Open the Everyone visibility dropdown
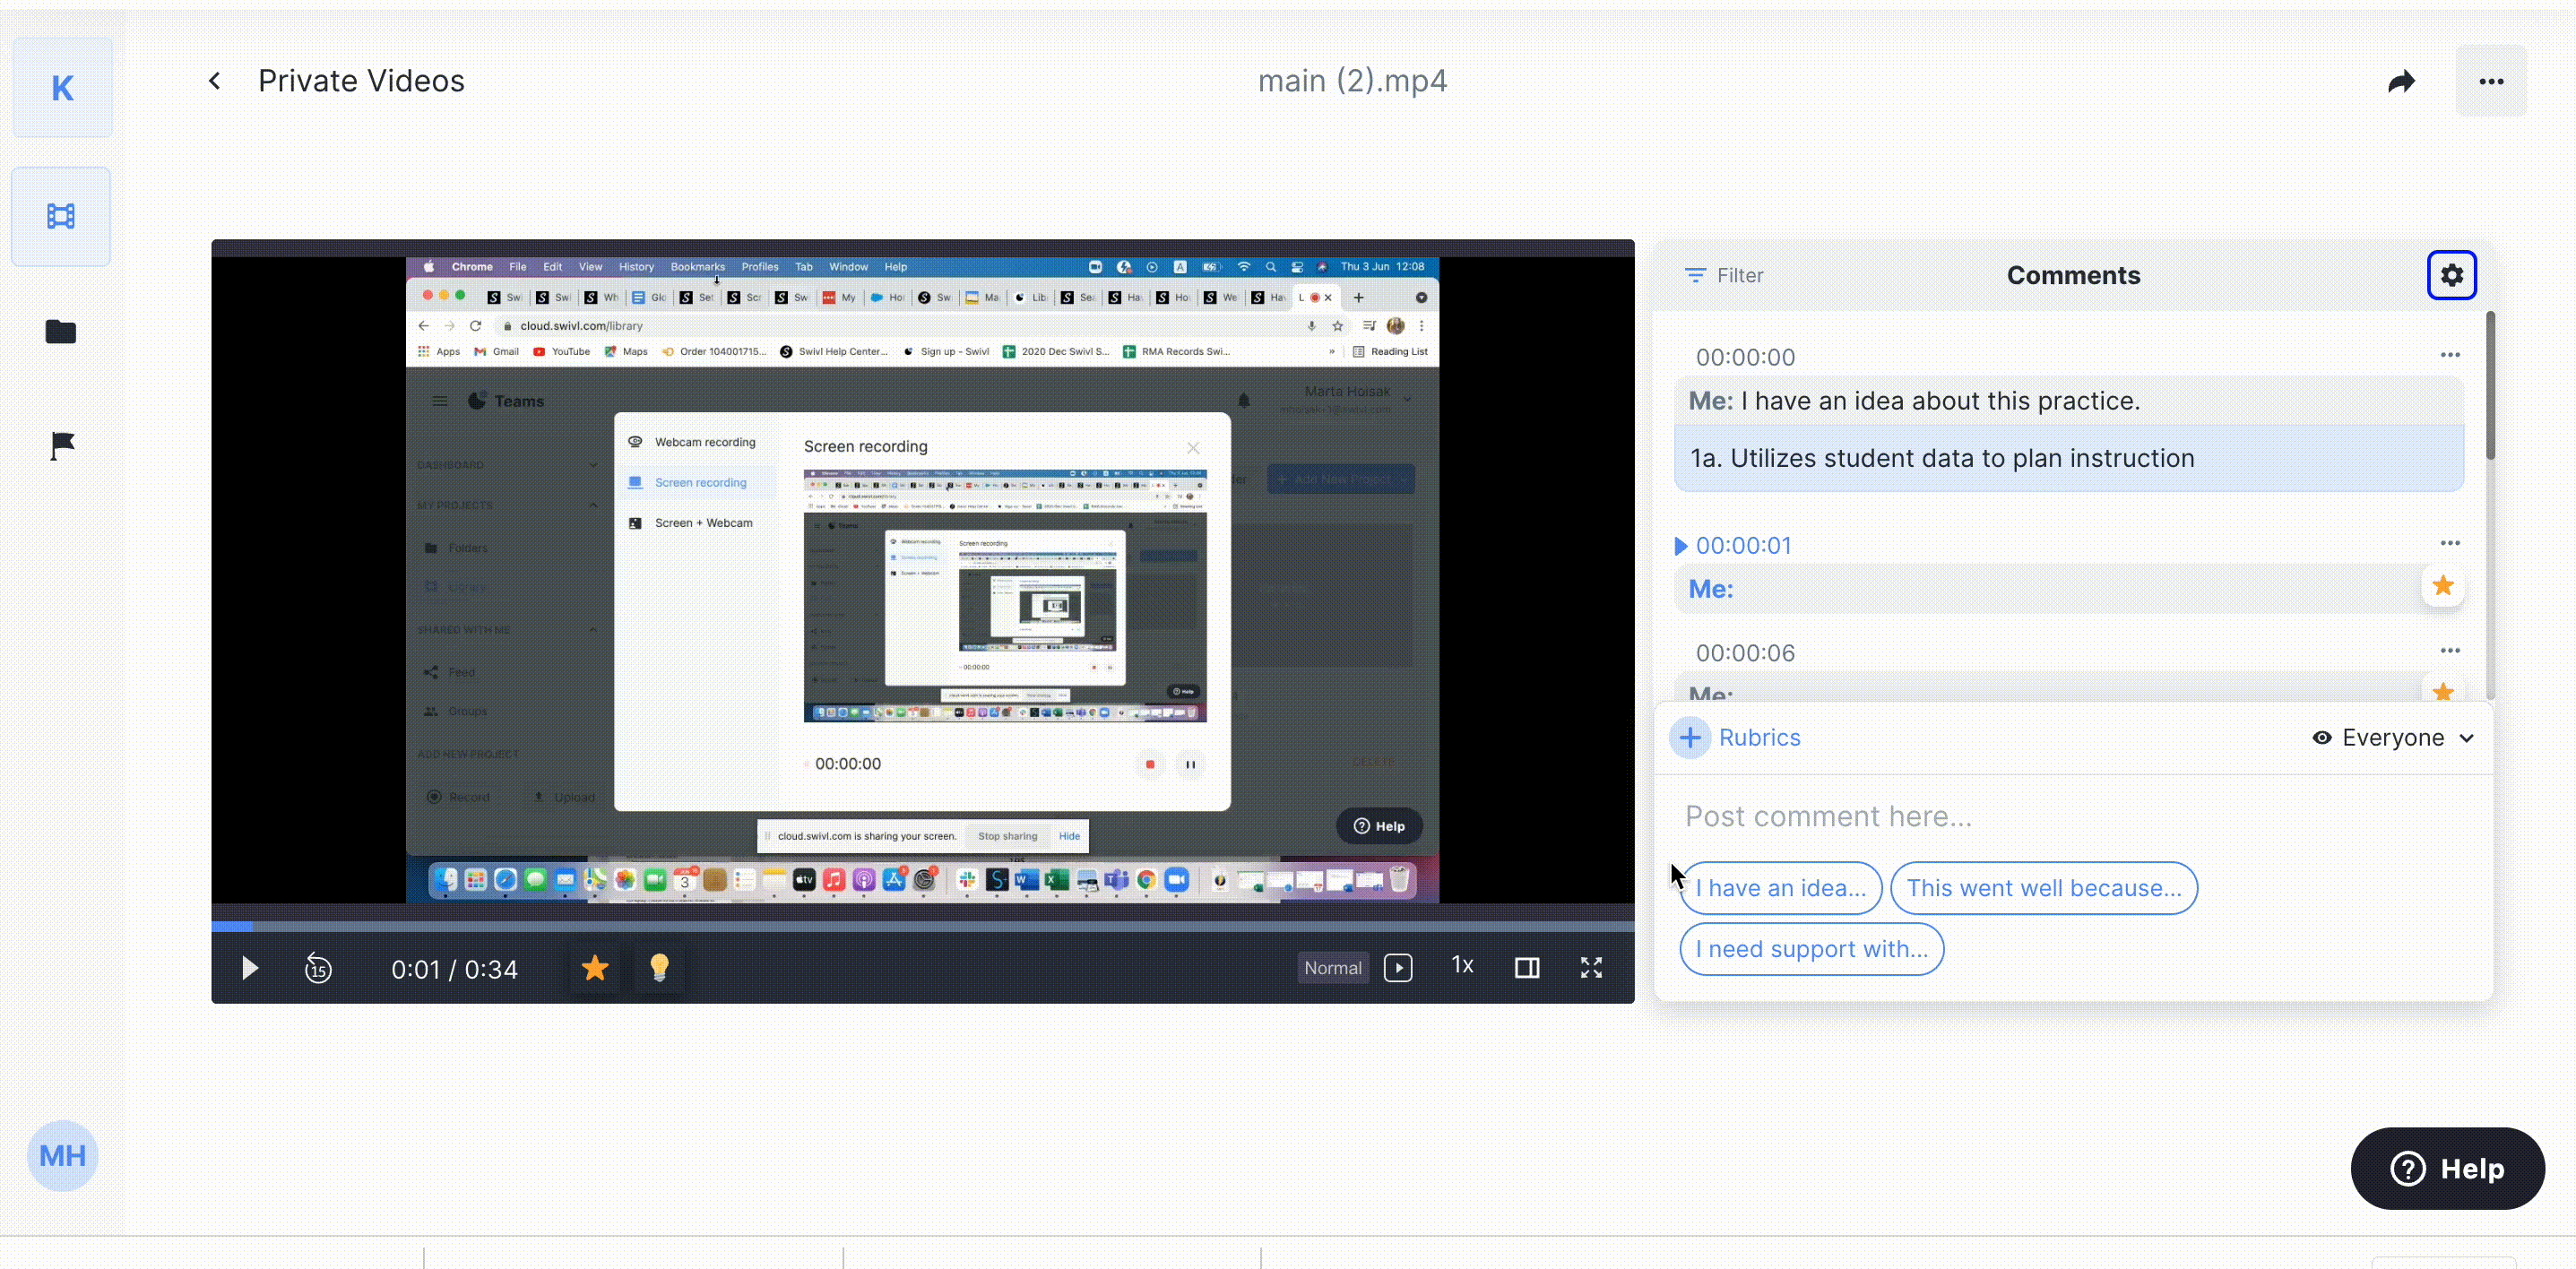Viewport: 2576px width, 1269px height. (x=2394, y=738)
